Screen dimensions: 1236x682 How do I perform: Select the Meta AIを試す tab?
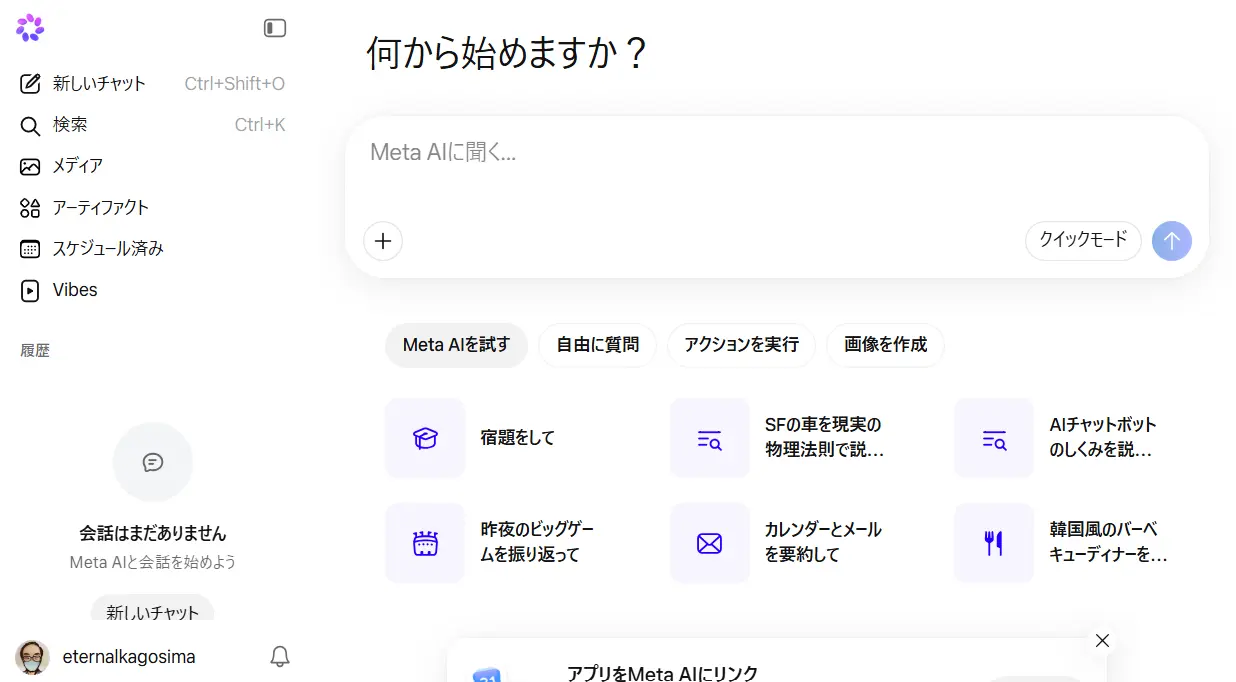456,345
